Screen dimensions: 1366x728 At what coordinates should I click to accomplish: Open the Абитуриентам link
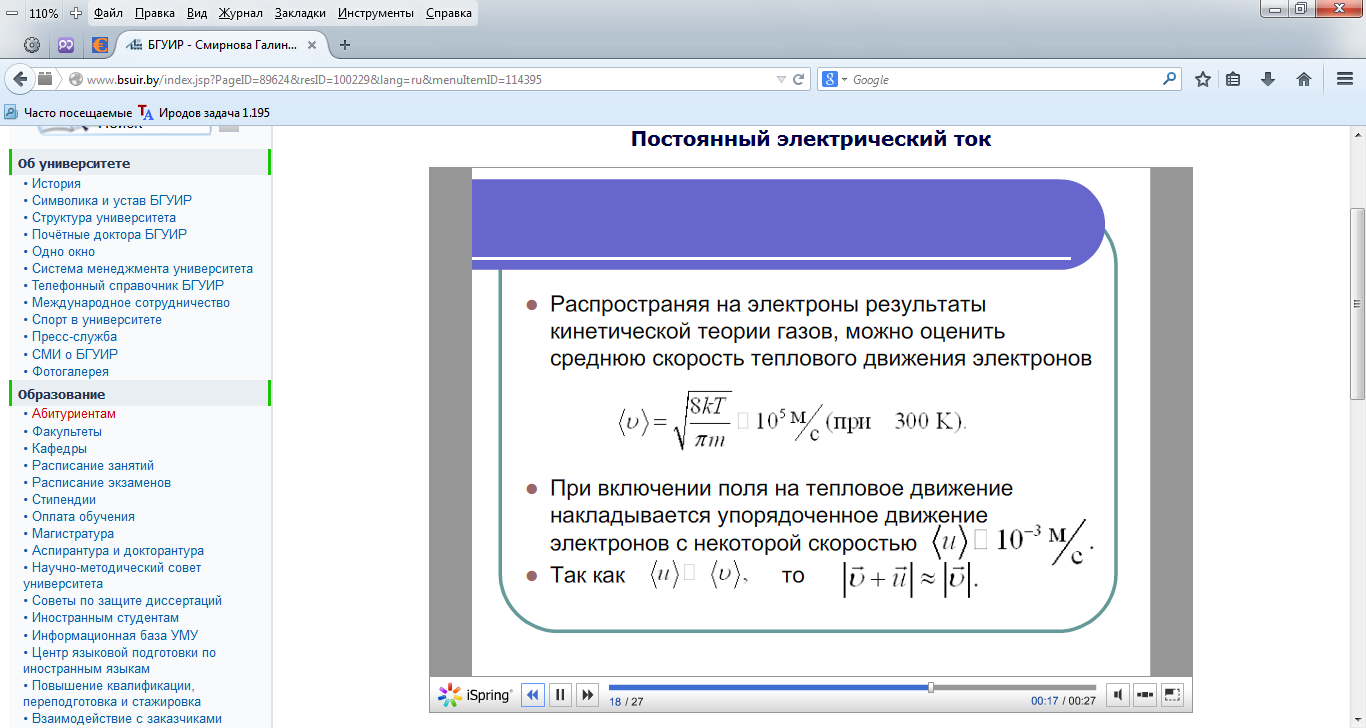(73, 414)
